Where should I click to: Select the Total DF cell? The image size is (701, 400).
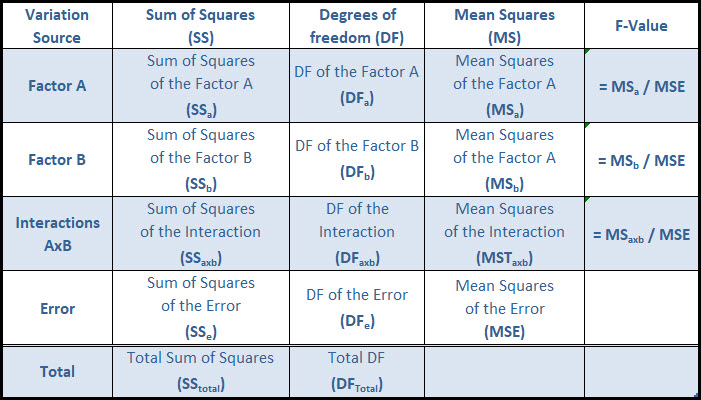pos(356,371)
